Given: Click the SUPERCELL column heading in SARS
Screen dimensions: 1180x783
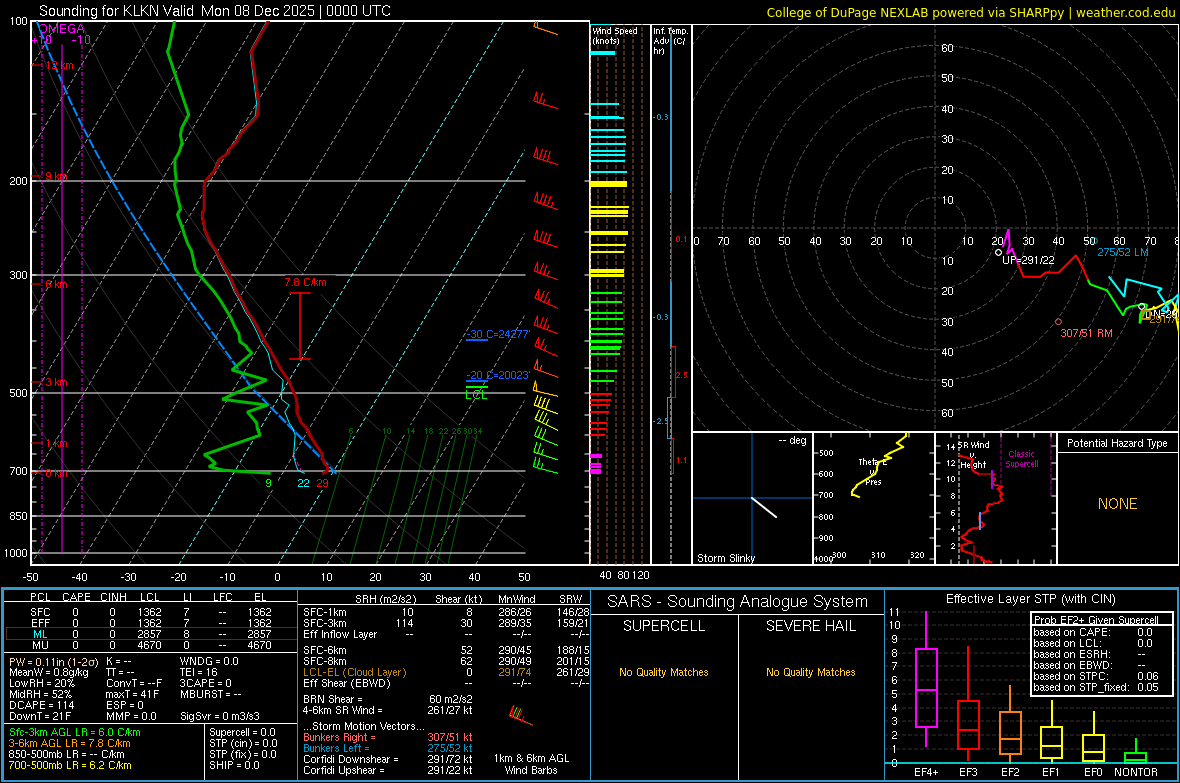Looking at the screenshot, I should (x=664, y=626).
